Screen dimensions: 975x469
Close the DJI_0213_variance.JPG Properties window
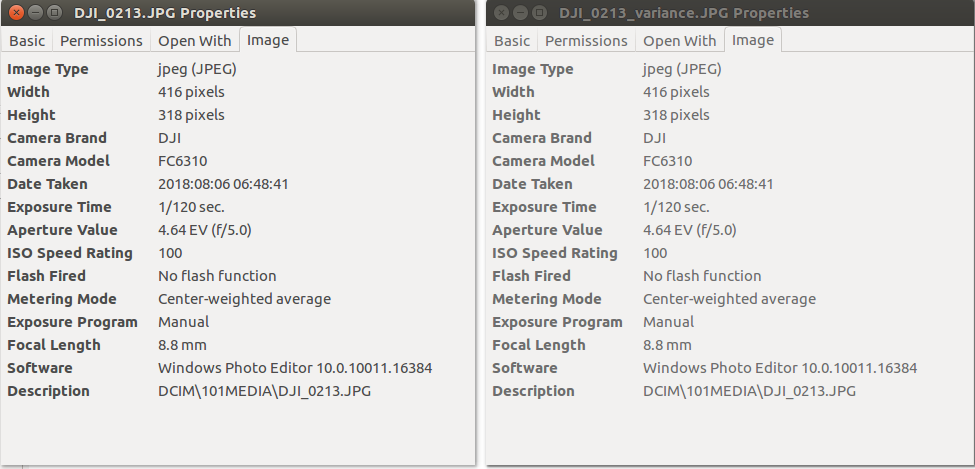pos(500,13)
